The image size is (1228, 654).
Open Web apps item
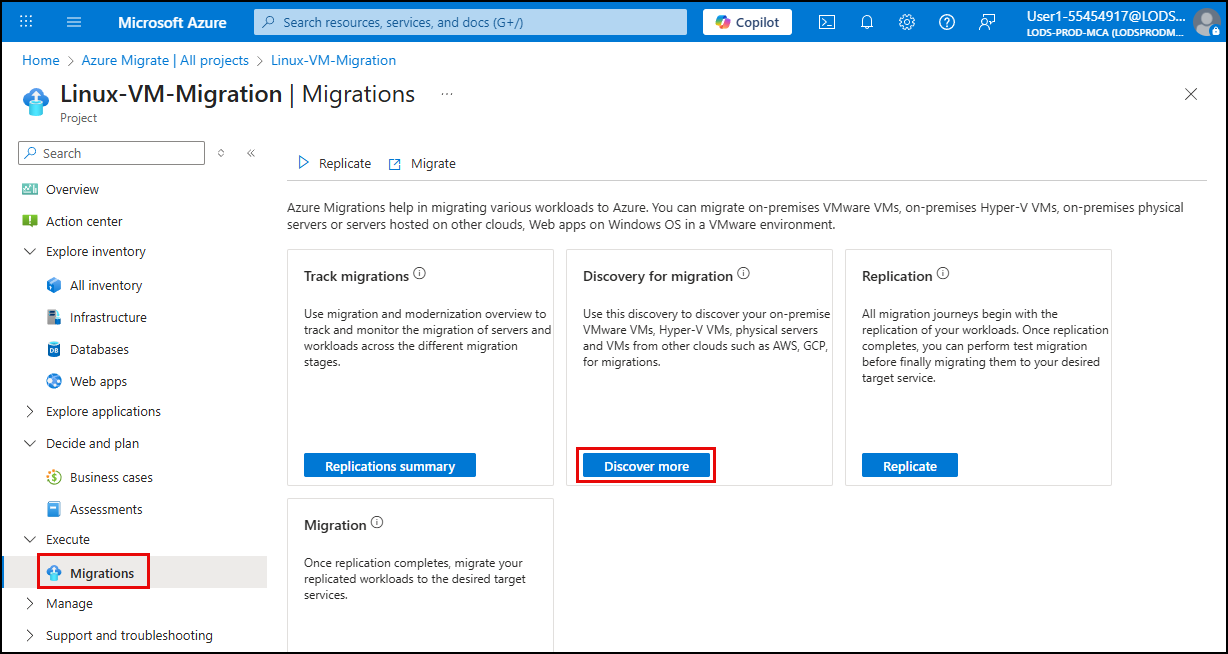[x=98, y=381]
